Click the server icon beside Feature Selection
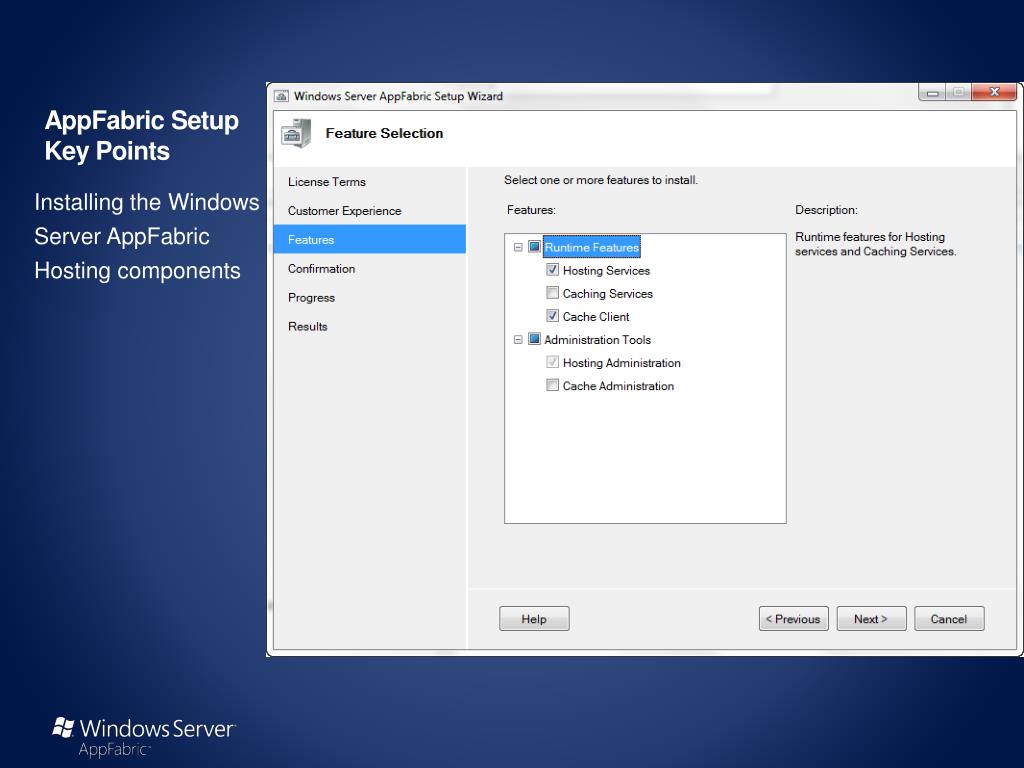The image size is (1024, 768). [x=296, y=133]
